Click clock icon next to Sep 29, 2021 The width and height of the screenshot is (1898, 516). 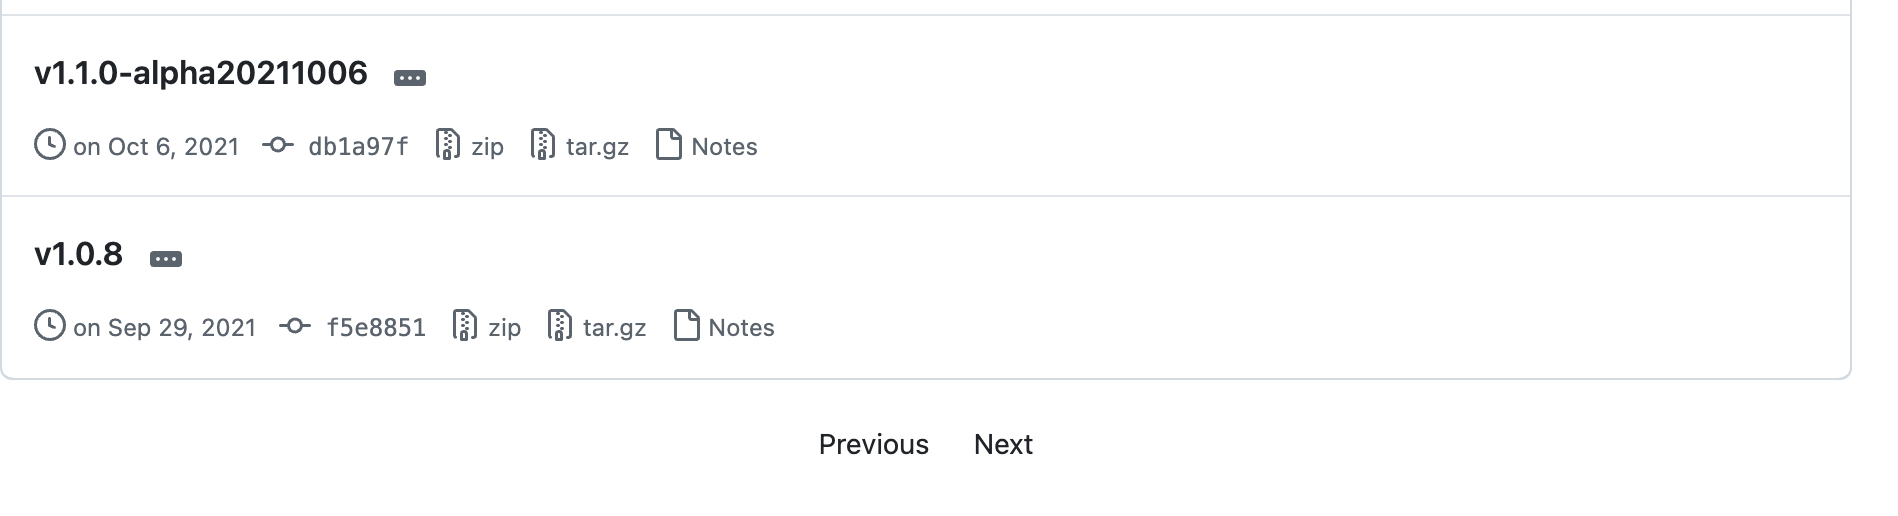[x=50, y=326]
